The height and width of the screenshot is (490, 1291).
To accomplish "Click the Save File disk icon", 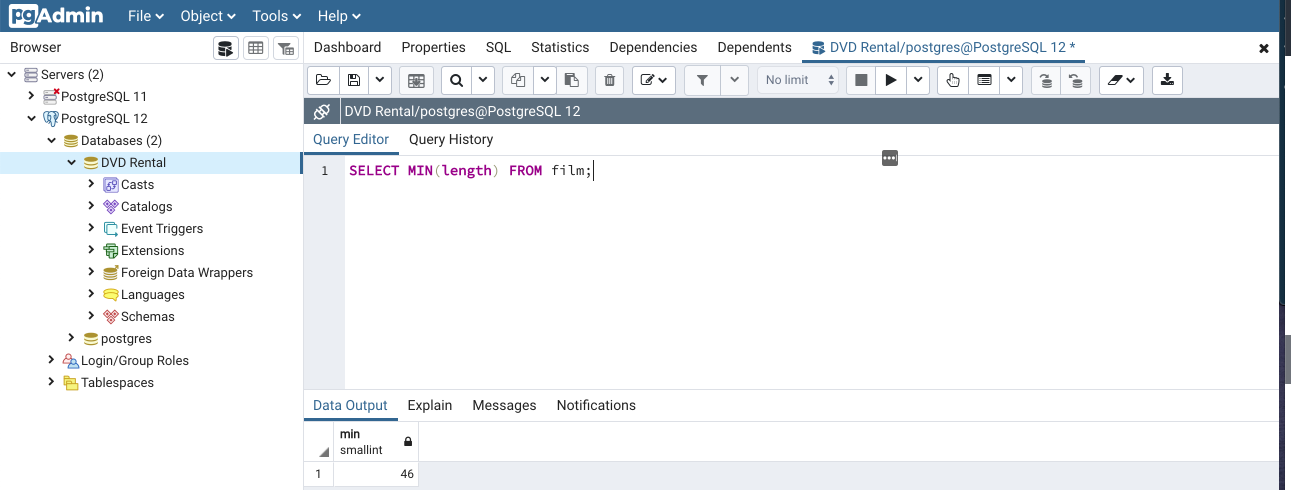I will pos(353,80).
